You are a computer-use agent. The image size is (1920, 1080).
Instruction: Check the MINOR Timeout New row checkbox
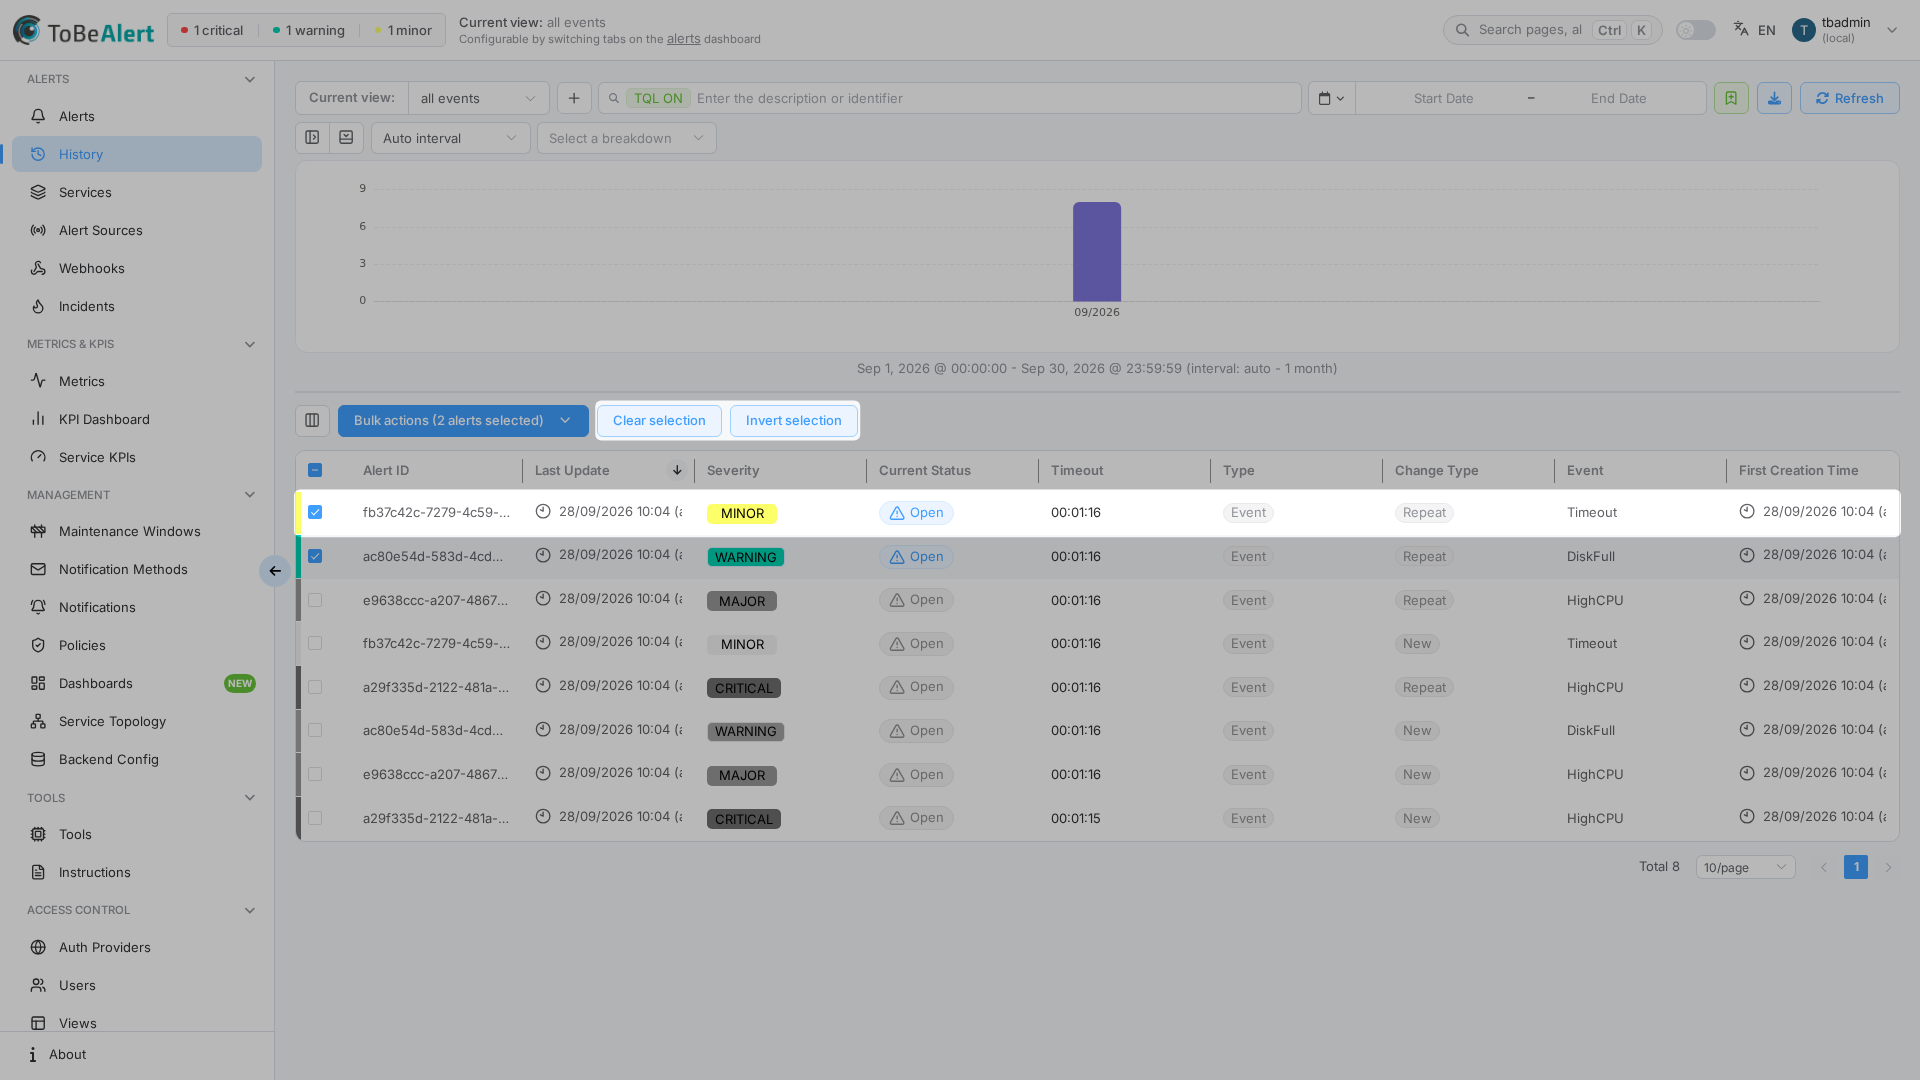click(315, 643)
